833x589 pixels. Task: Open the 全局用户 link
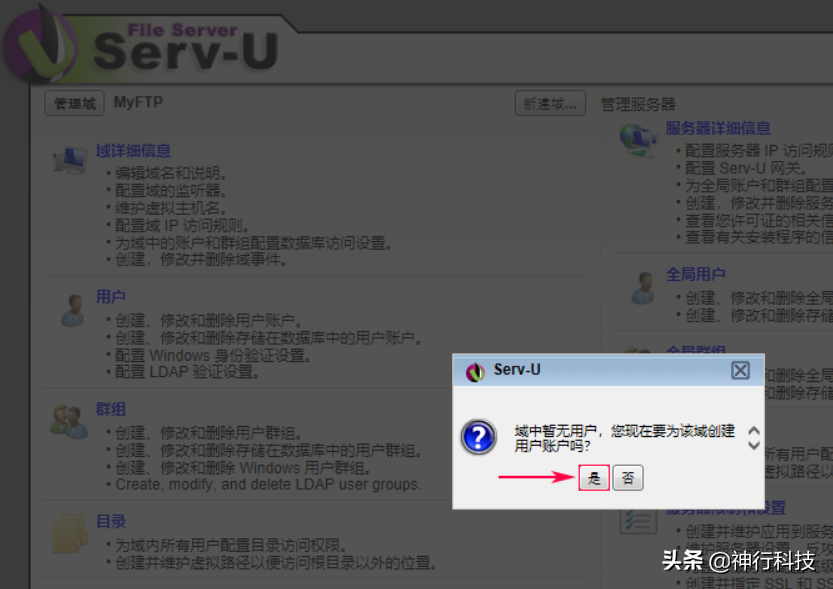point(695,274)
